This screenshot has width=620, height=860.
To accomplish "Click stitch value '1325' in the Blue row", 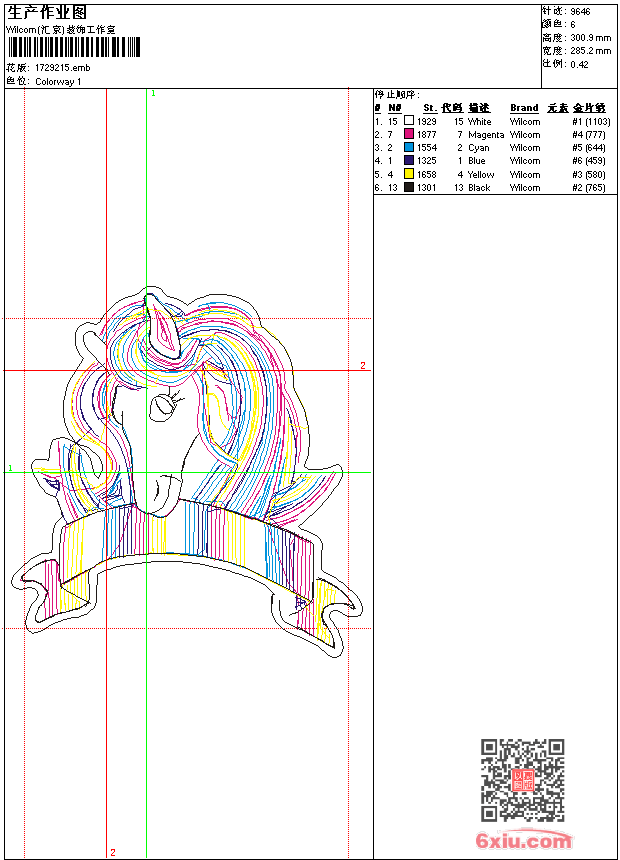I will pyautogui.click(x=427, y=161).
